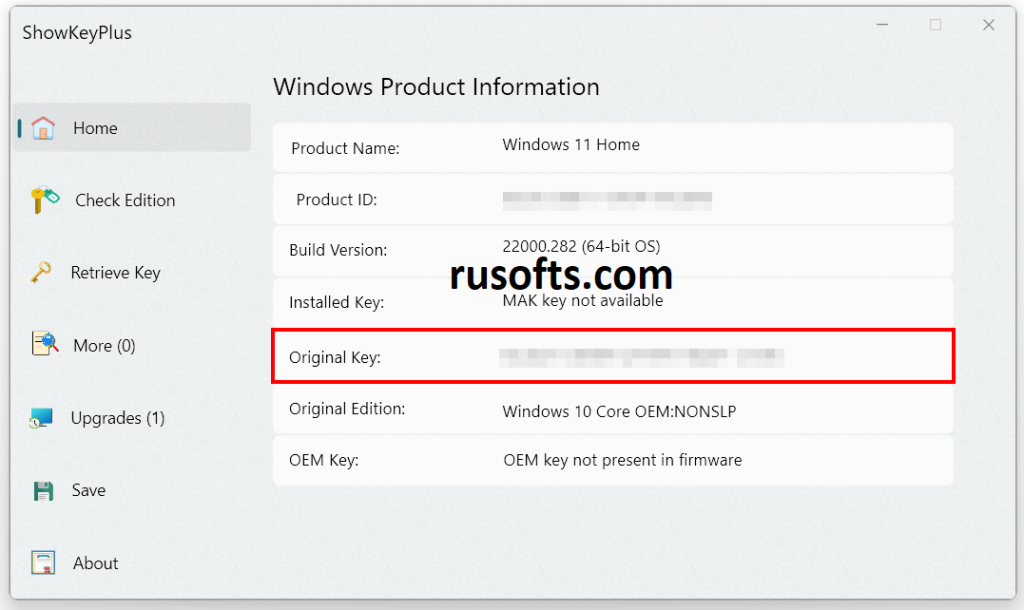Click the Home house icon

coord(43,128)
